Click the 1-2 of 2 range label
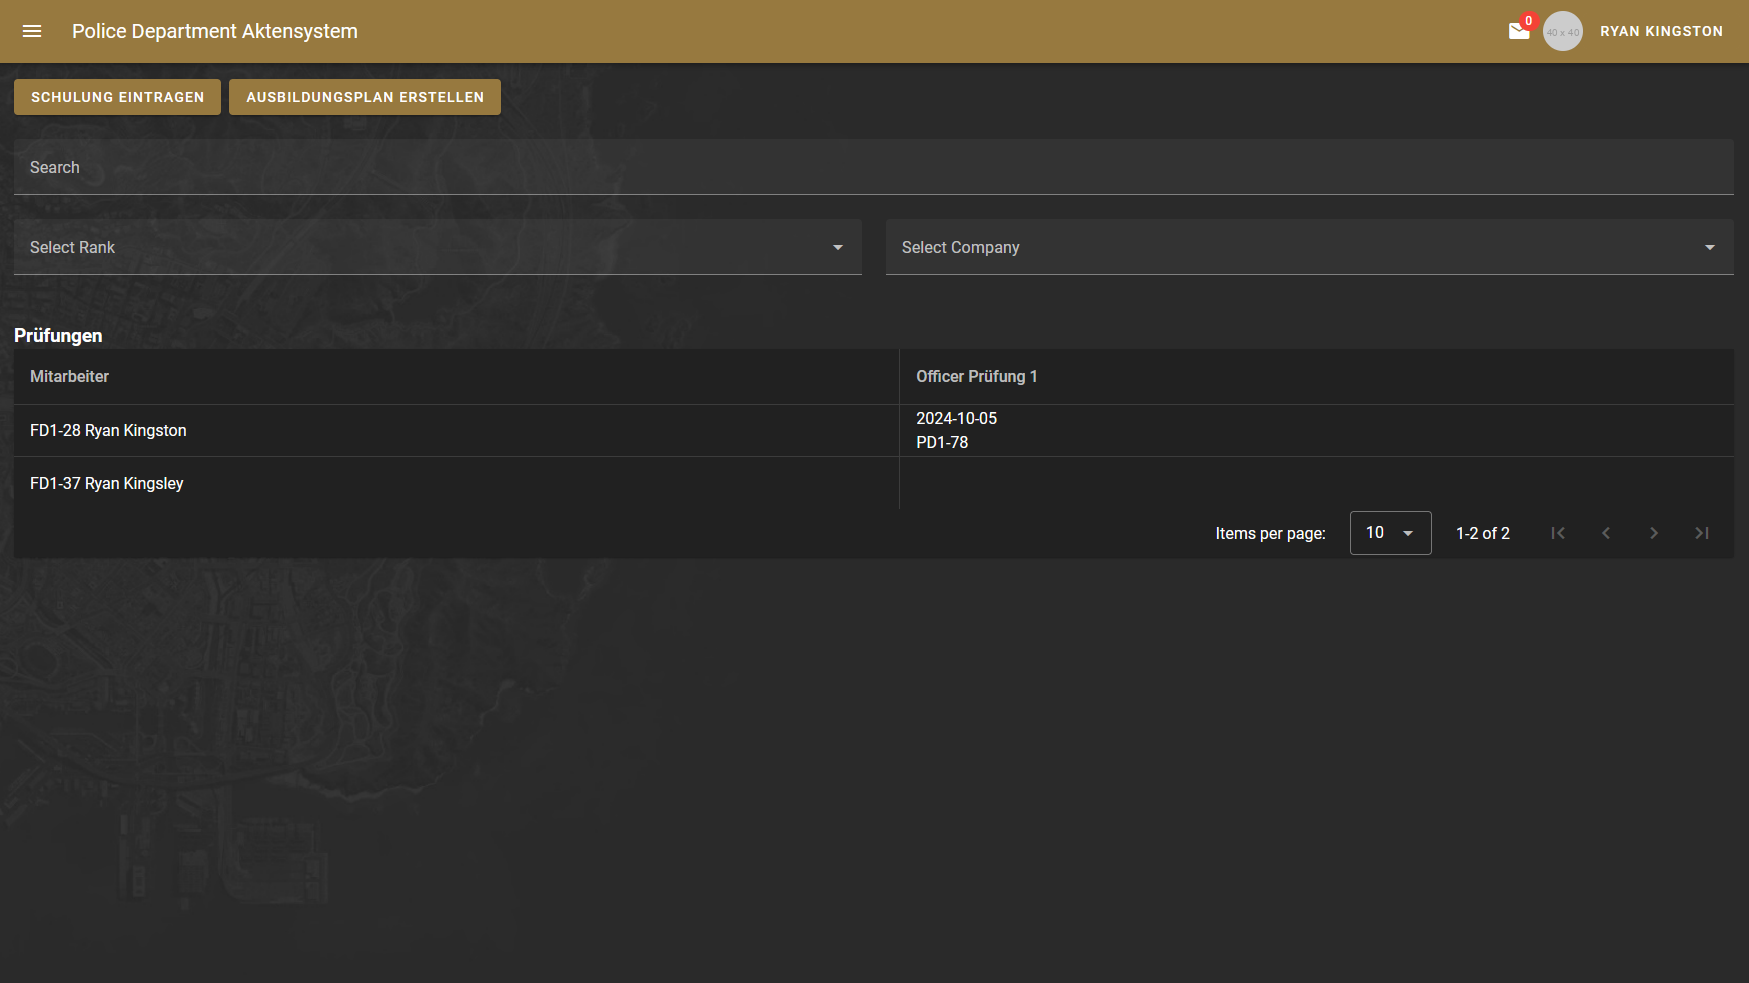 coord(1483,533)
